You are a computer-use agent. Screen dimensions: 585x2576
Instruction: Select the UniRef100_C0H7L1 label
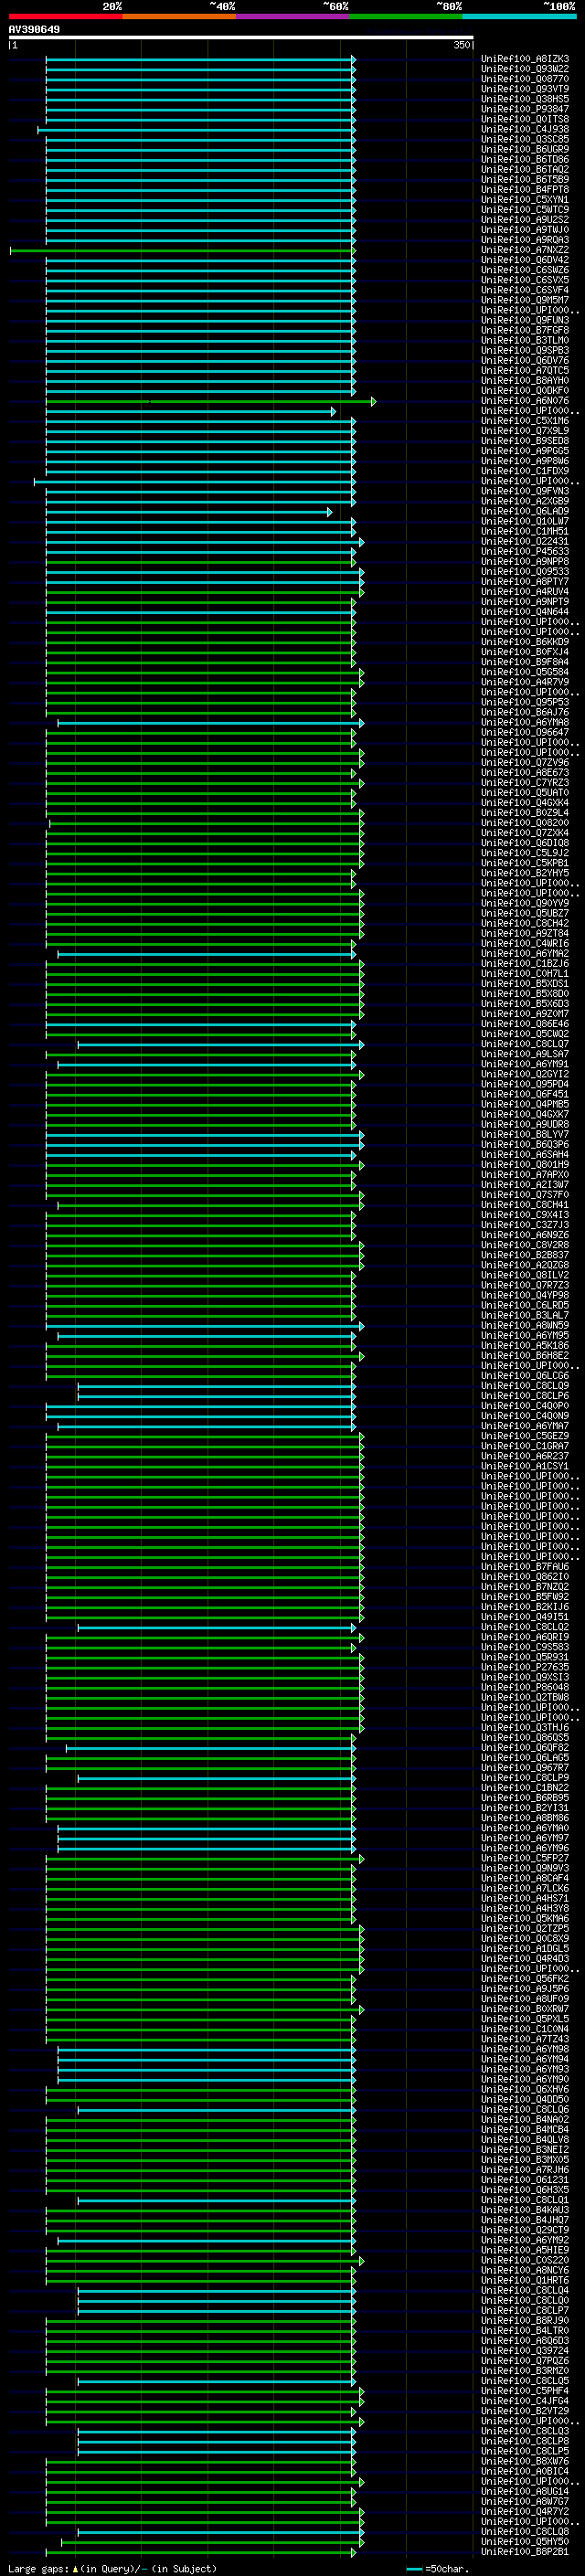point(525,974)
